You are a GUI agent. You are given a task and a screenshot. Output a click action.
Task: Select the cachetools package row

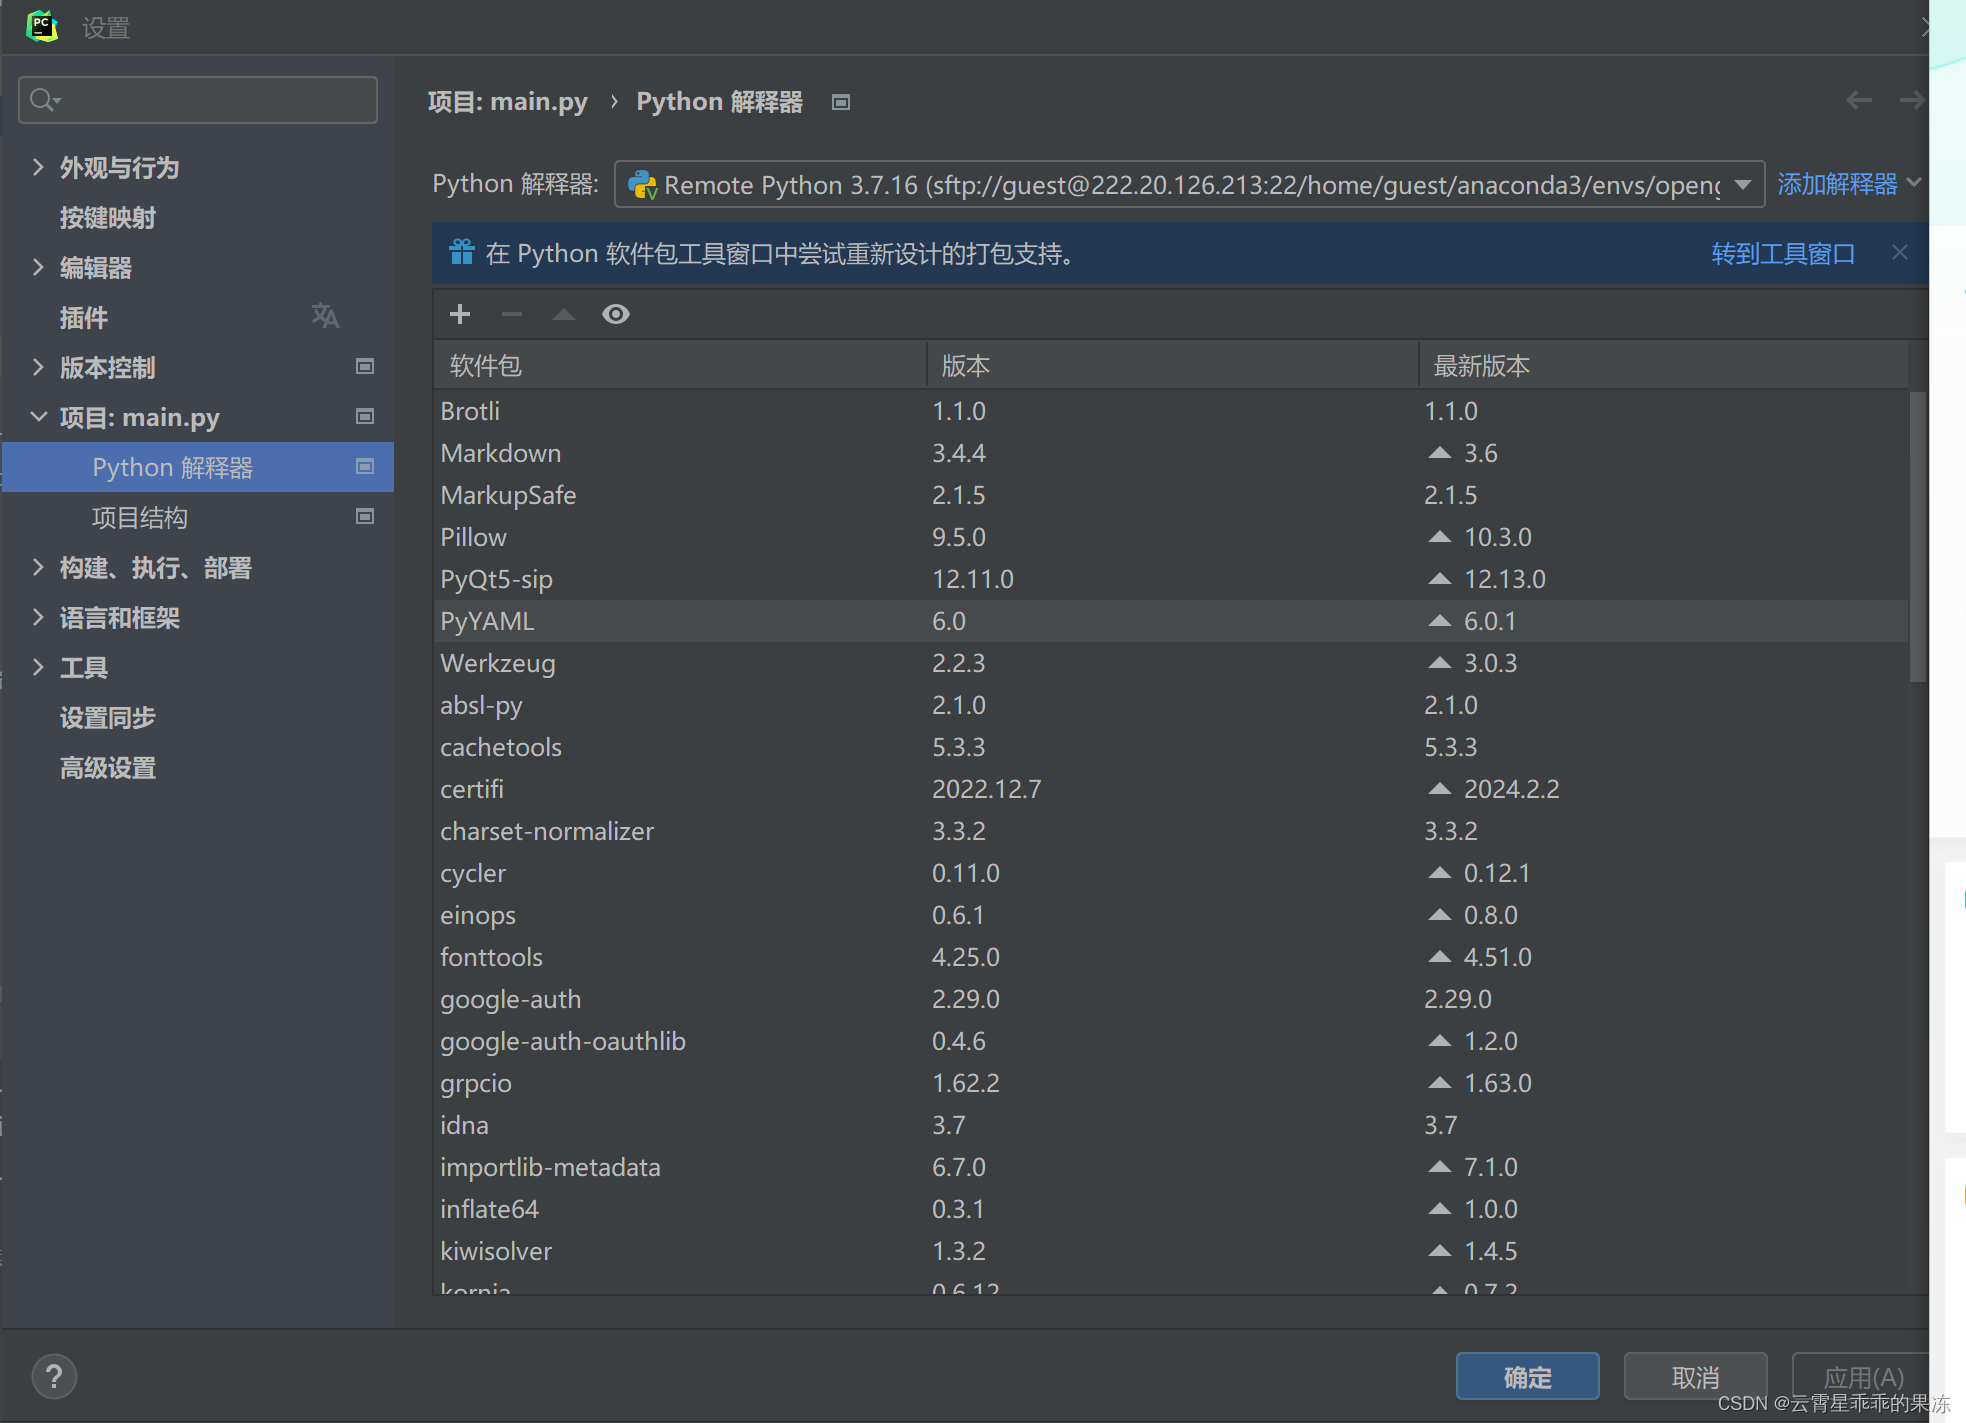[x=1171, y=747]
